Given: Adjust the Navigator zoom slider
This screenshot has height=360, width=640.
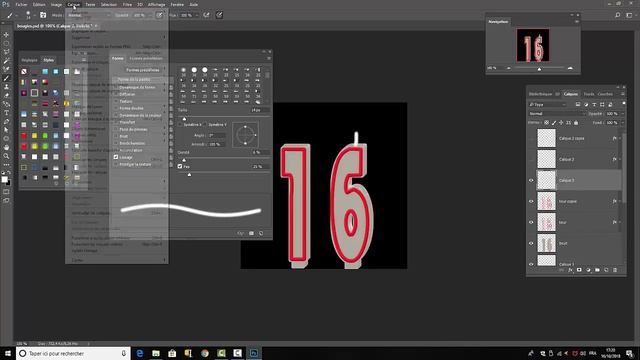Looking at the screenshot, I should [539, 69].
